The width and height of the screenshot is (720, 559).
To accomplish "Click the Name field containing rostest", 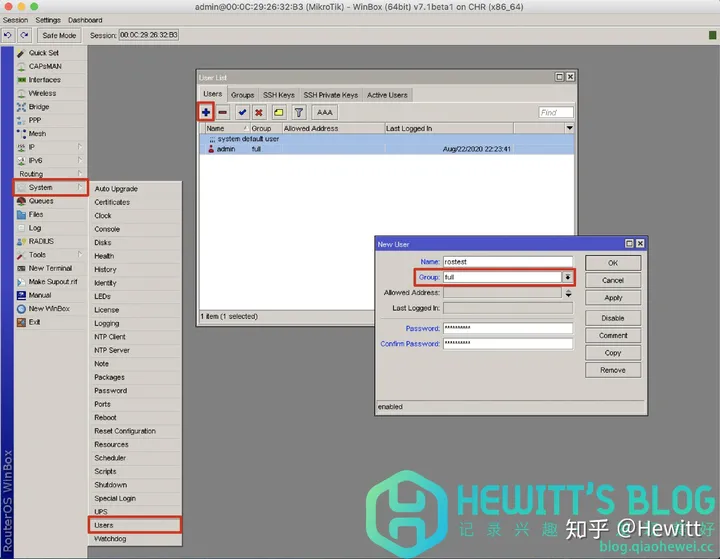I will click(508, 262).
